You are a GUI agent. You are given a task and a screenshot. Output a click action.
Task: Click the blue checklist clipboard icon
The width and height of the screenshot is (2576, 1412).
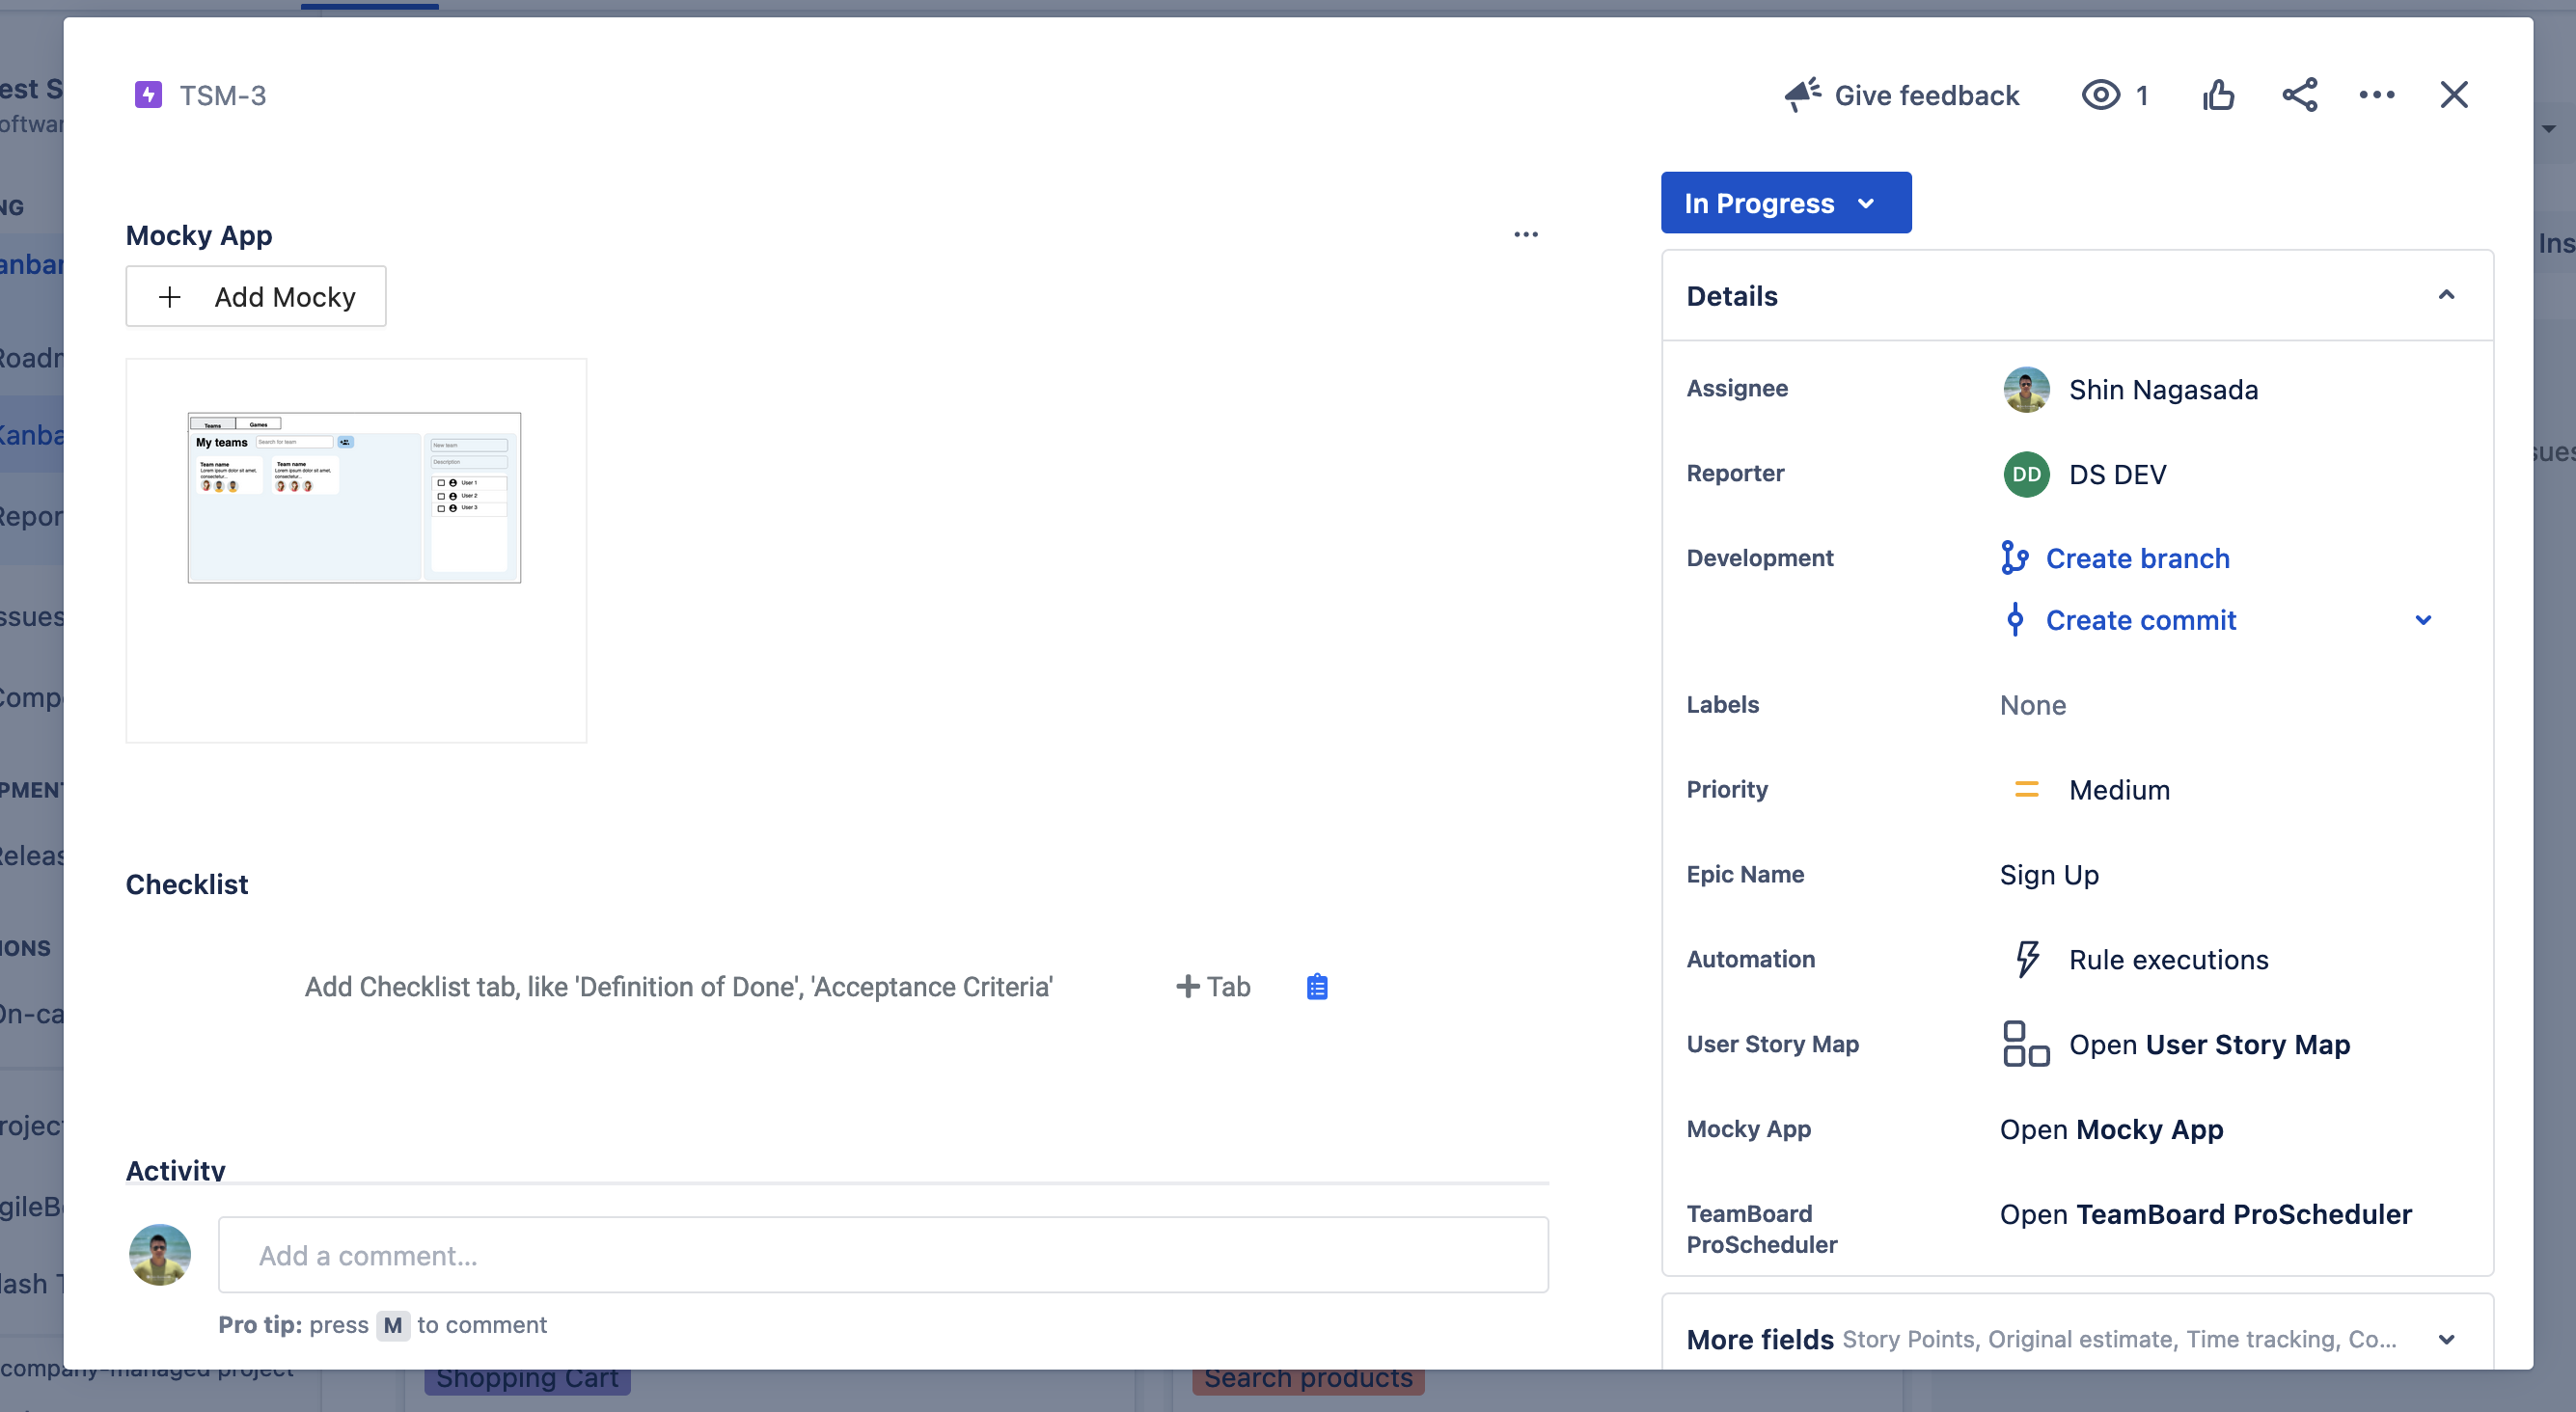pos(1317,987)
